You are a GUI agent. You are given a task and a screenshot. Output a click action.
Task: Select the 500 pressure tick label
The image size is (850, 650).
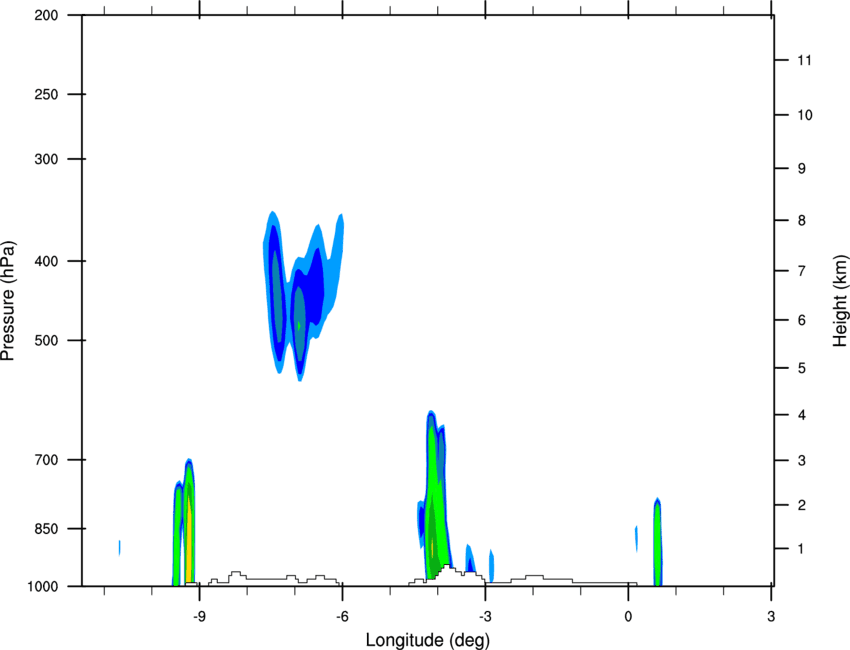point(46,340)
